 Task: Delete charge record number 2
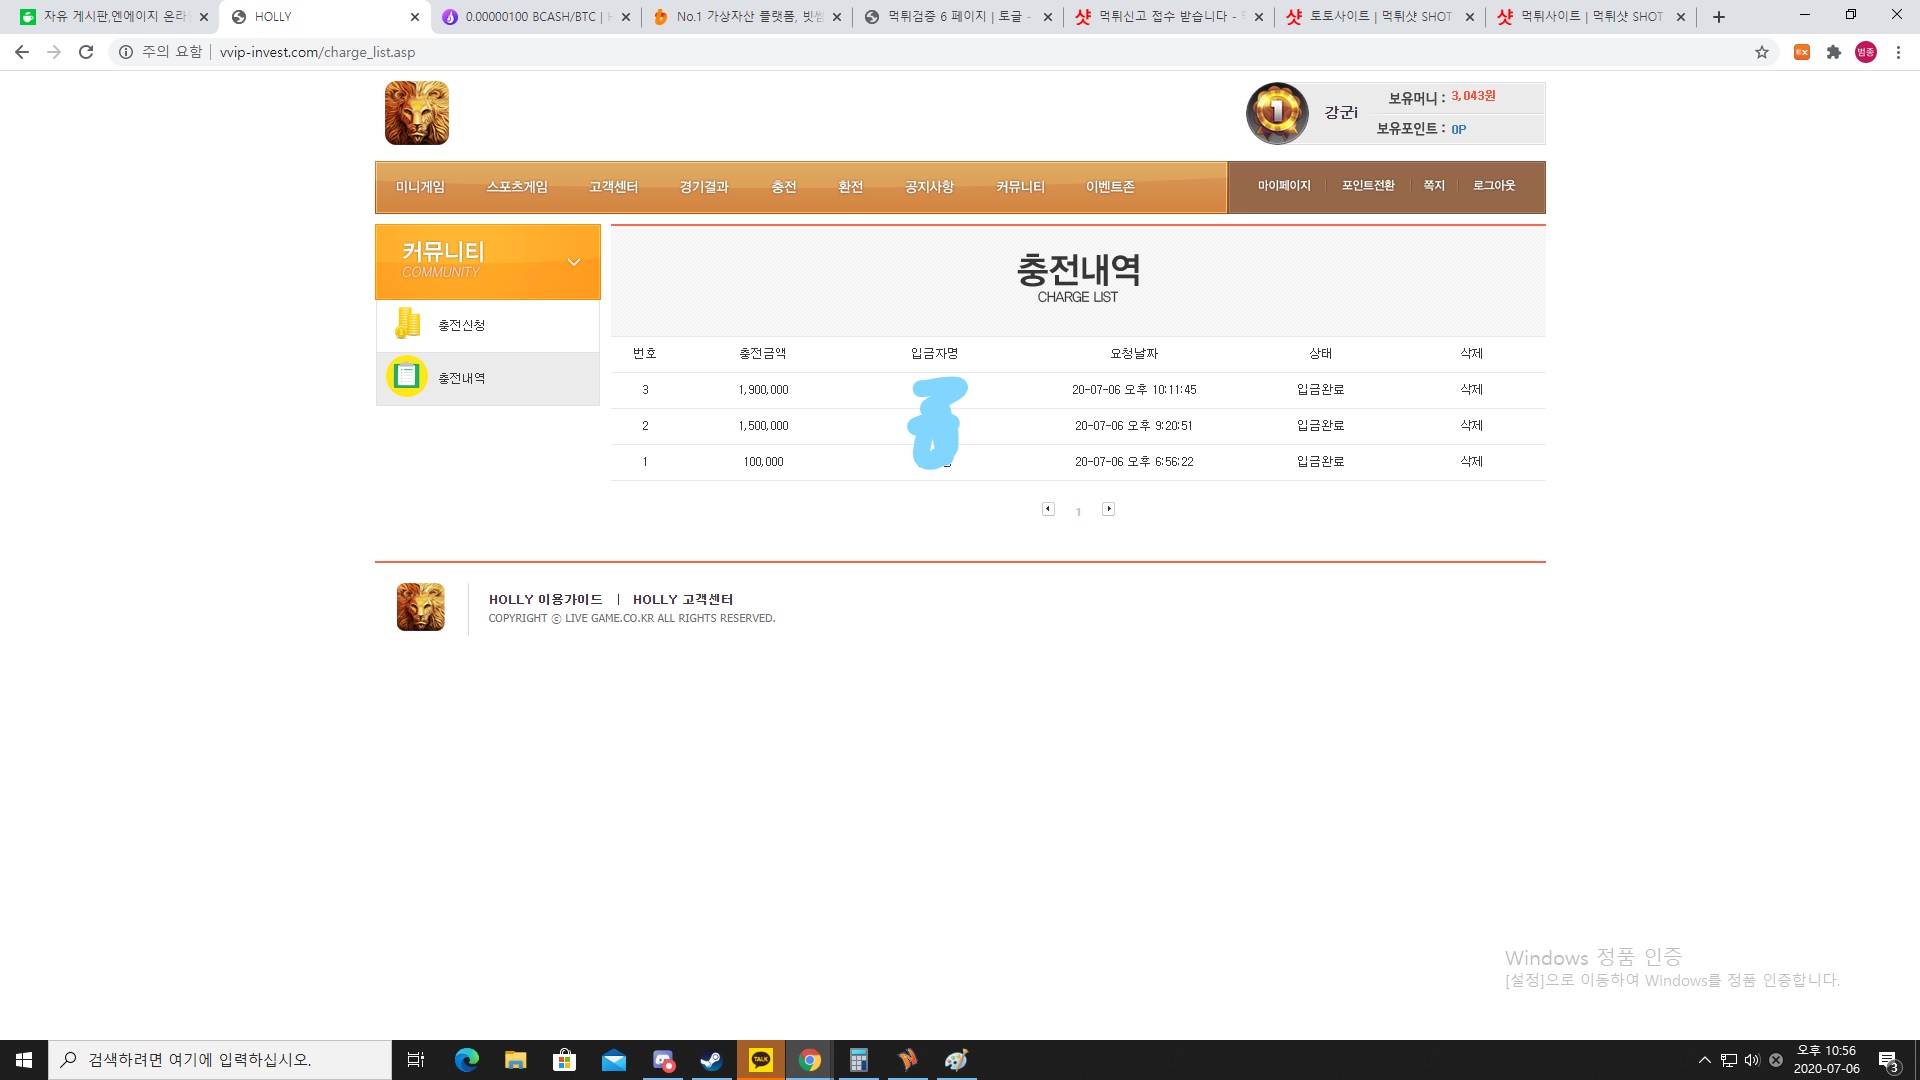pos(1471,426)
